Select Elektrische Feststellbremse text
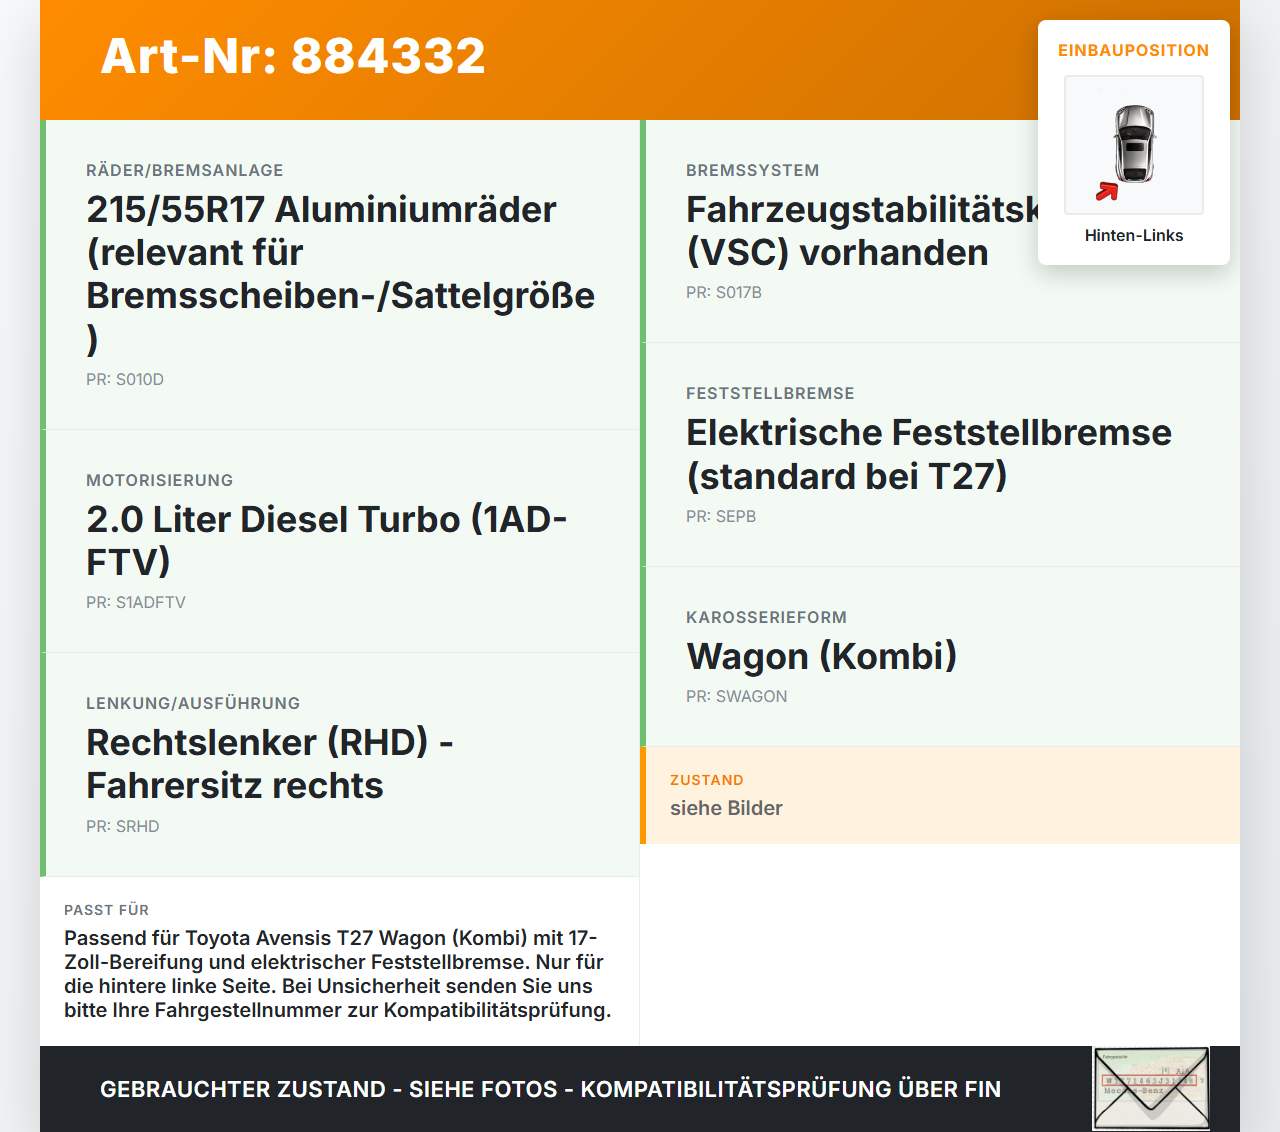 [929, 432]
